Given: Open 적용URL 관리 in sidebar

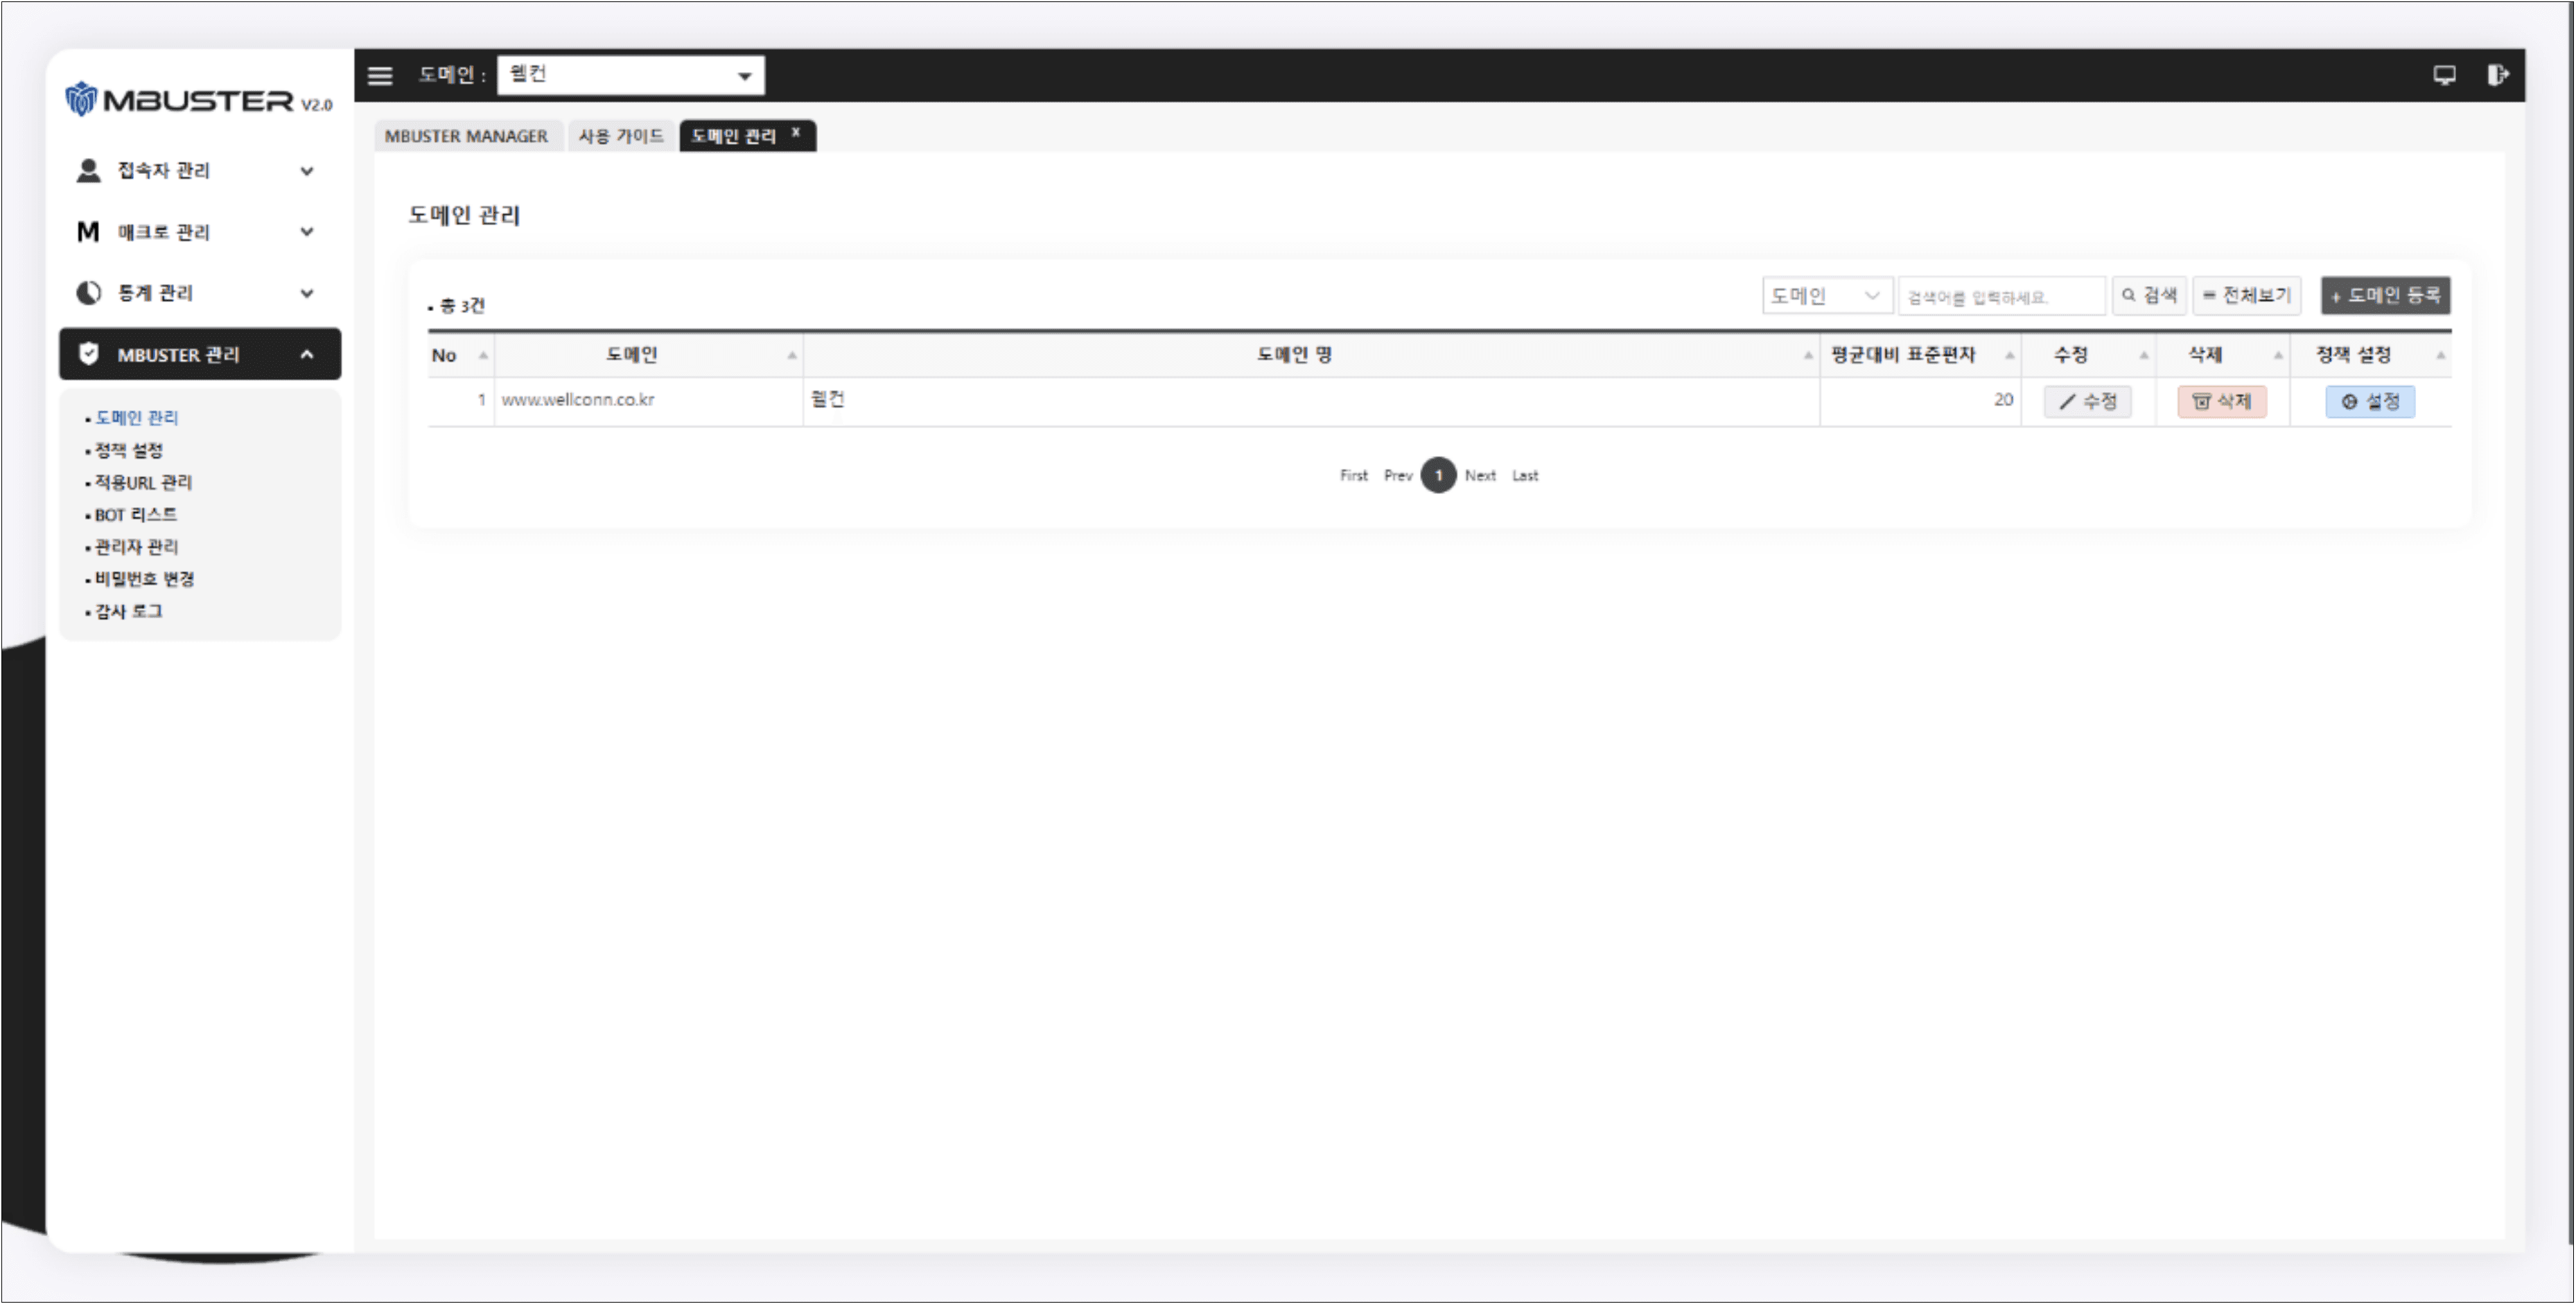Looking at the screenshot, I should point(143,482).
